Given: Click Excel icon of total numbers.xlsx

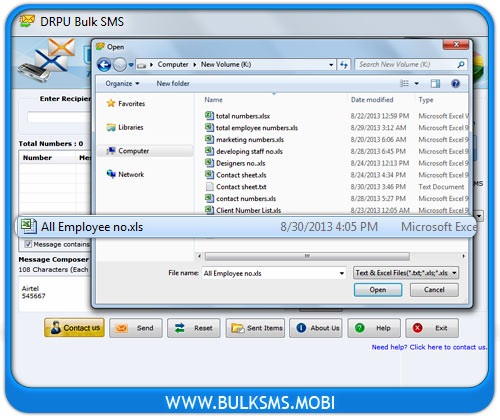Looking at the screenshot, I should pos(209,116).
